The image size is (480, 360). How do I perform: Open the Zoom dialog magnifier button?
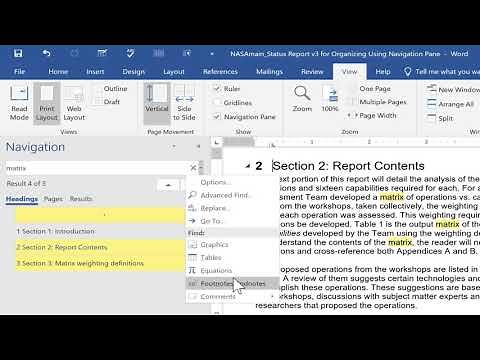(x=302, y=99)
